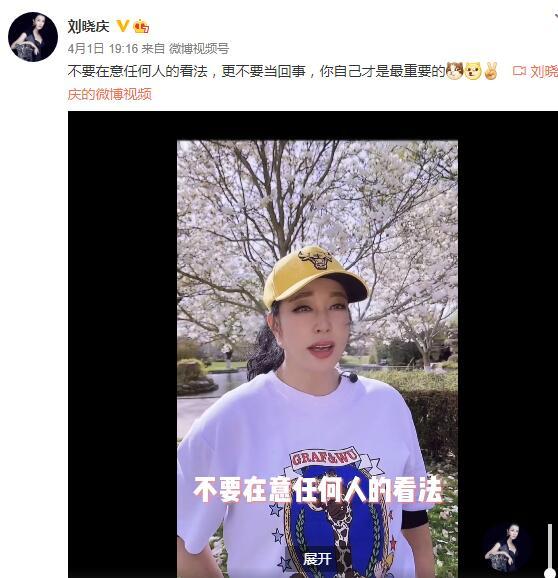This screenshot has width=558, height=578.
Task: Open the 微博视频号 source link
Action: [199, 49]
